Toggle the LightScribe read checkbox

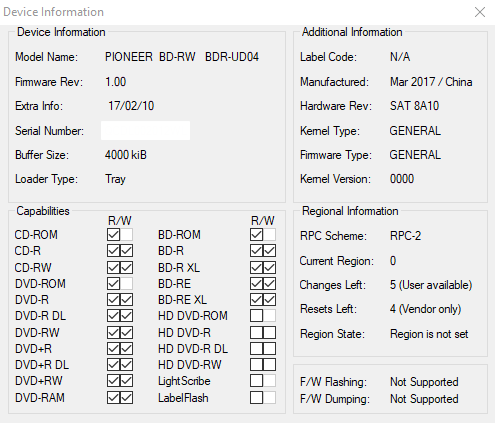[x=256, y=381]
